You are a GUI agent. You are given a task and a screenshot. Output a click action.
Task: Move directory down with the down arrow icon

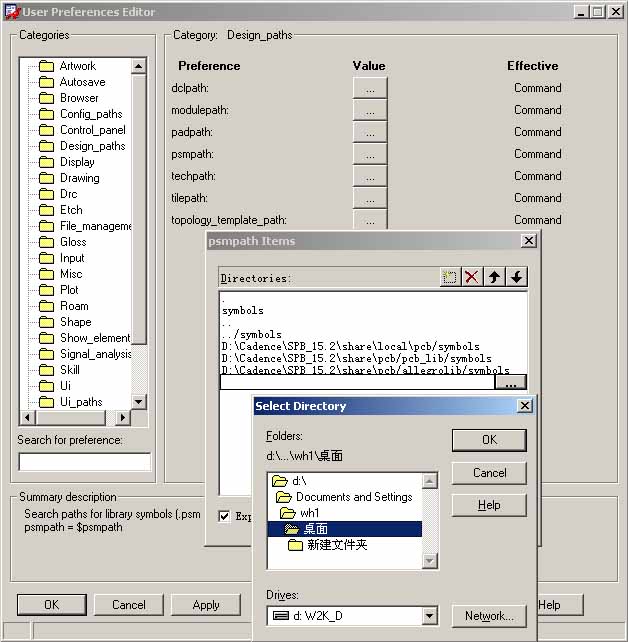[516, 277]
